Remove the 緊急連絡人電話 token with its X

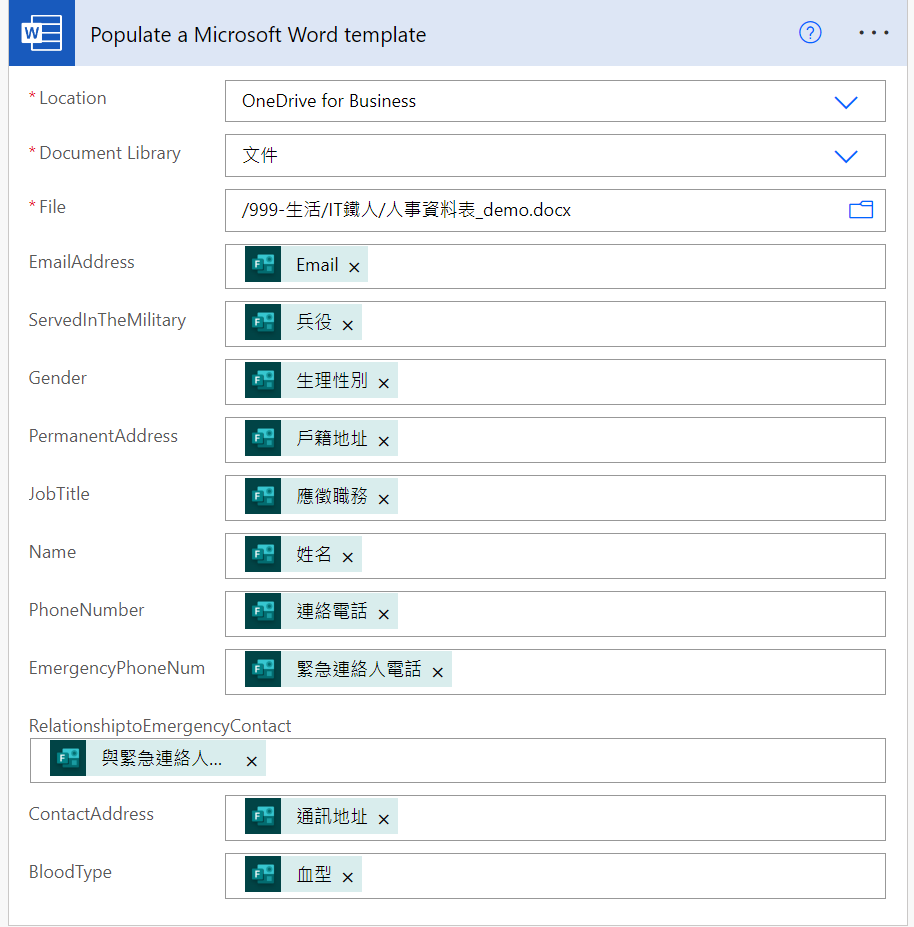(437, 673)
